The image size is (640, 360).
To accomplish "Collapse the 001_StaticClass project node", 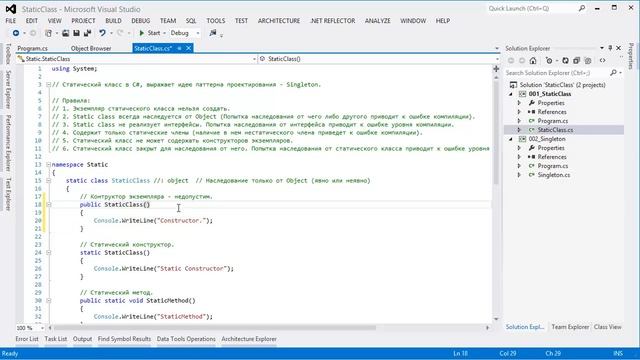I will pyautogui.click(x=511, y=94).
